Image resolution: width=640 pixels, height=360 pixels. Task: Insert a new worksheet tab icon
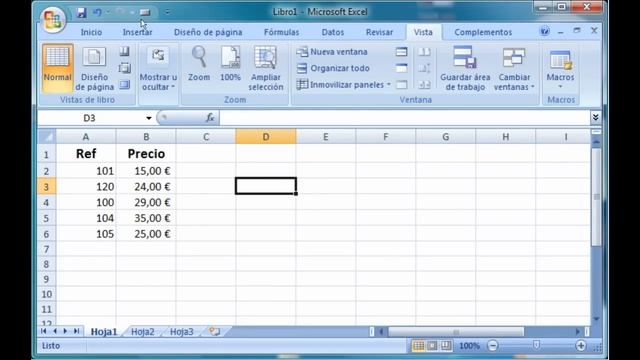(x=215, y=331)
